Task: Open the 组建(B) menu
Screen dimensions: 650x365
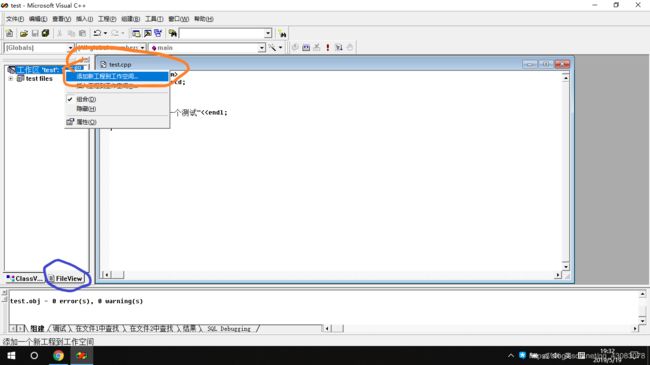Action: pyautogui.click(x=131, y=19)
